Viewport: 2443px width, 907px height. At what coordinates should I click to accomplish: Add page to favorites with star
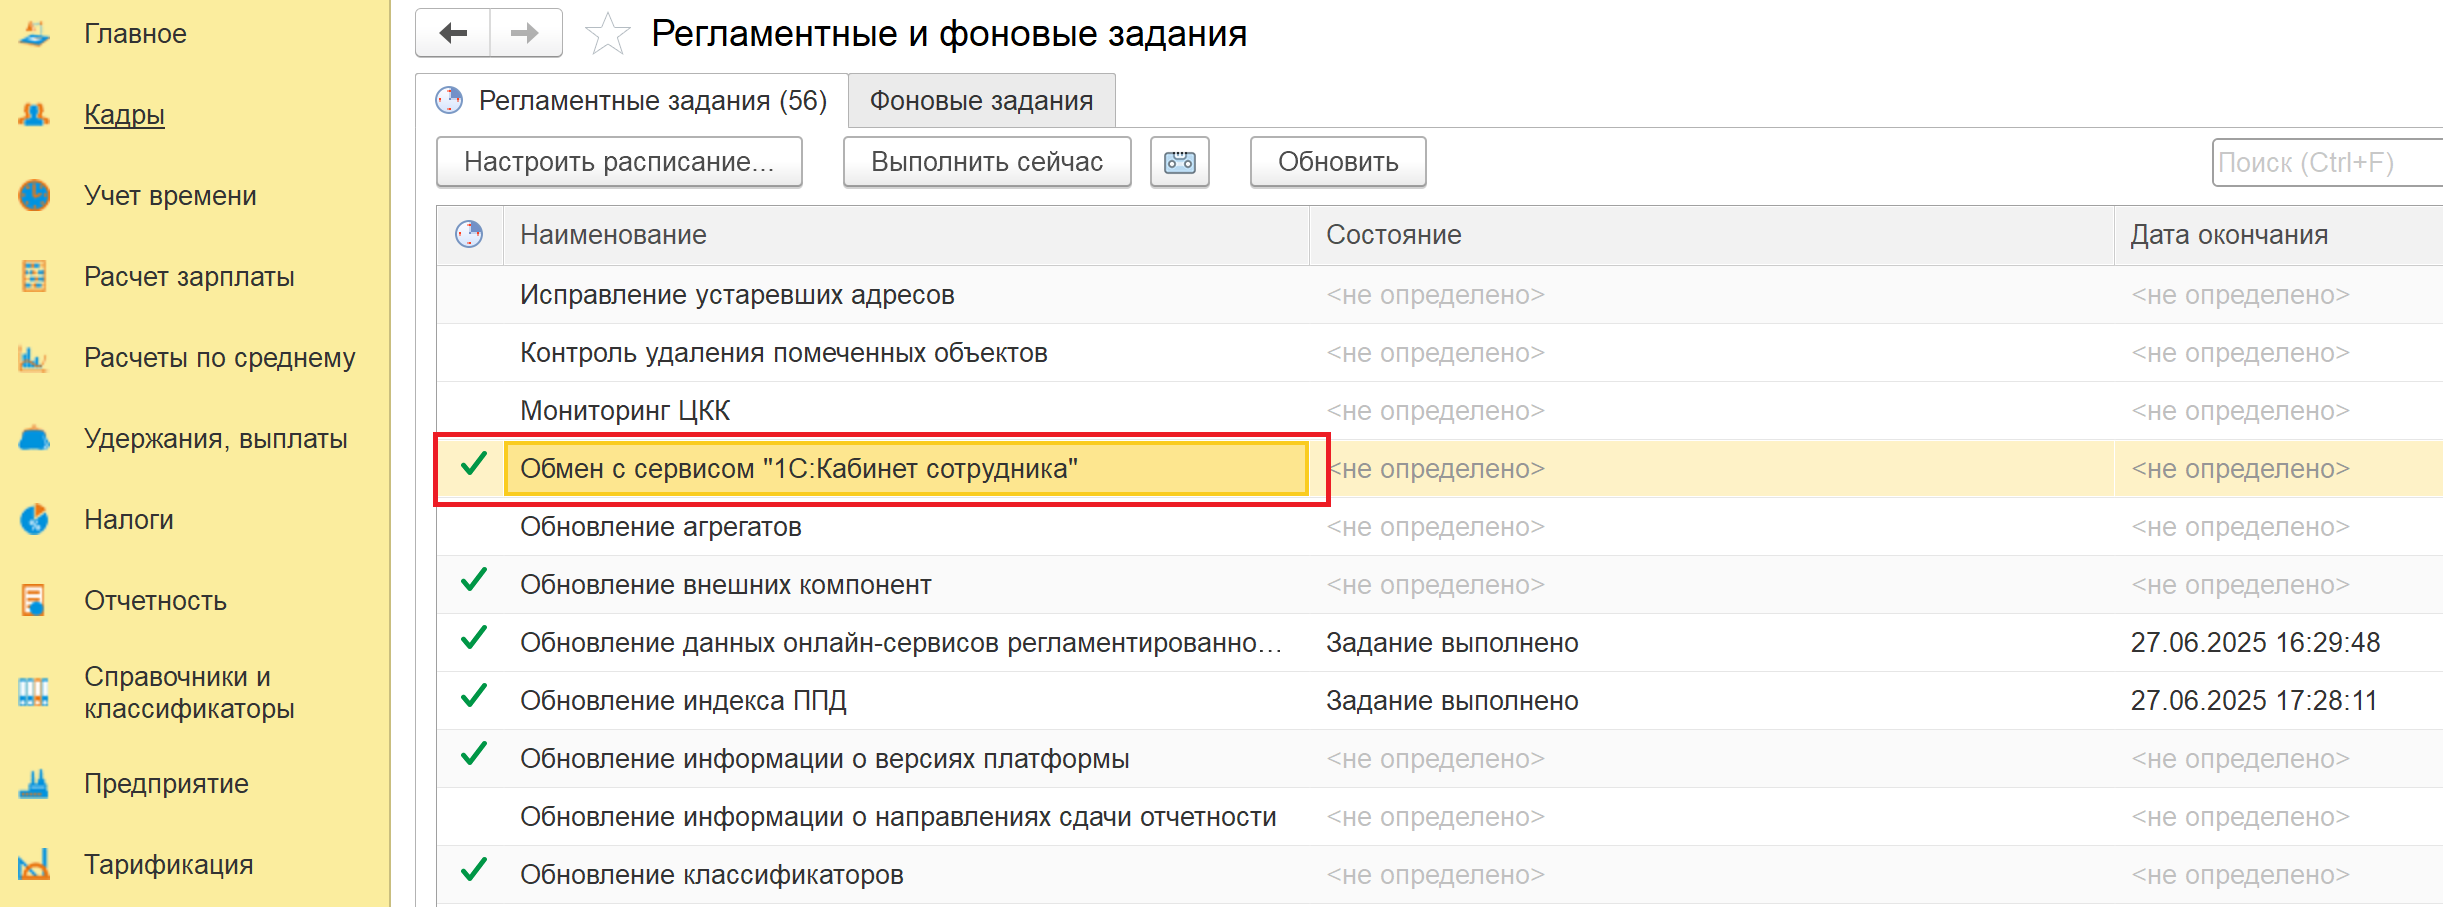(x=607, y=34)
